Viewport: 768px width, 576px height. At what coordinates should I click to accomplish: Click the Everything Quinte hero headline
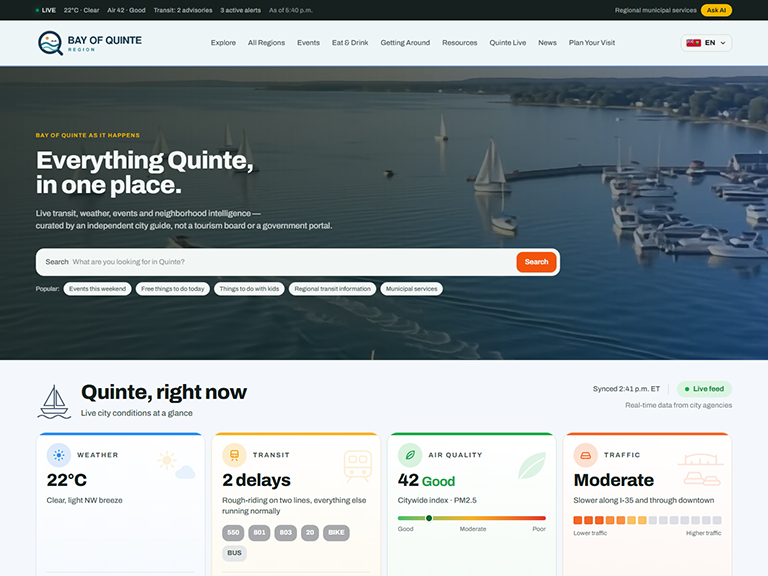(144, 172)
